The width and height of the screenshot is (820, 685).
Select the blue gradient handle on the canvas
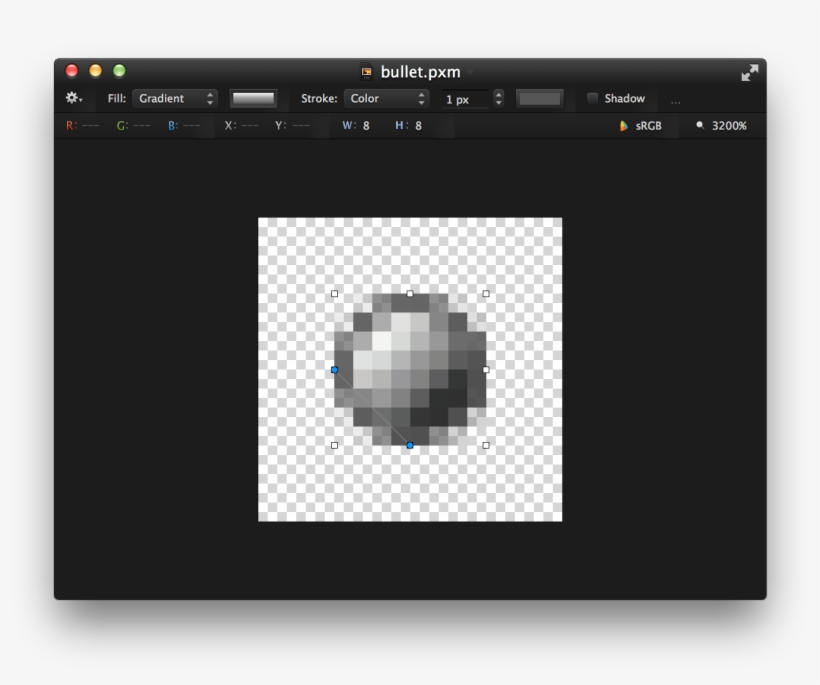[335, 369]
